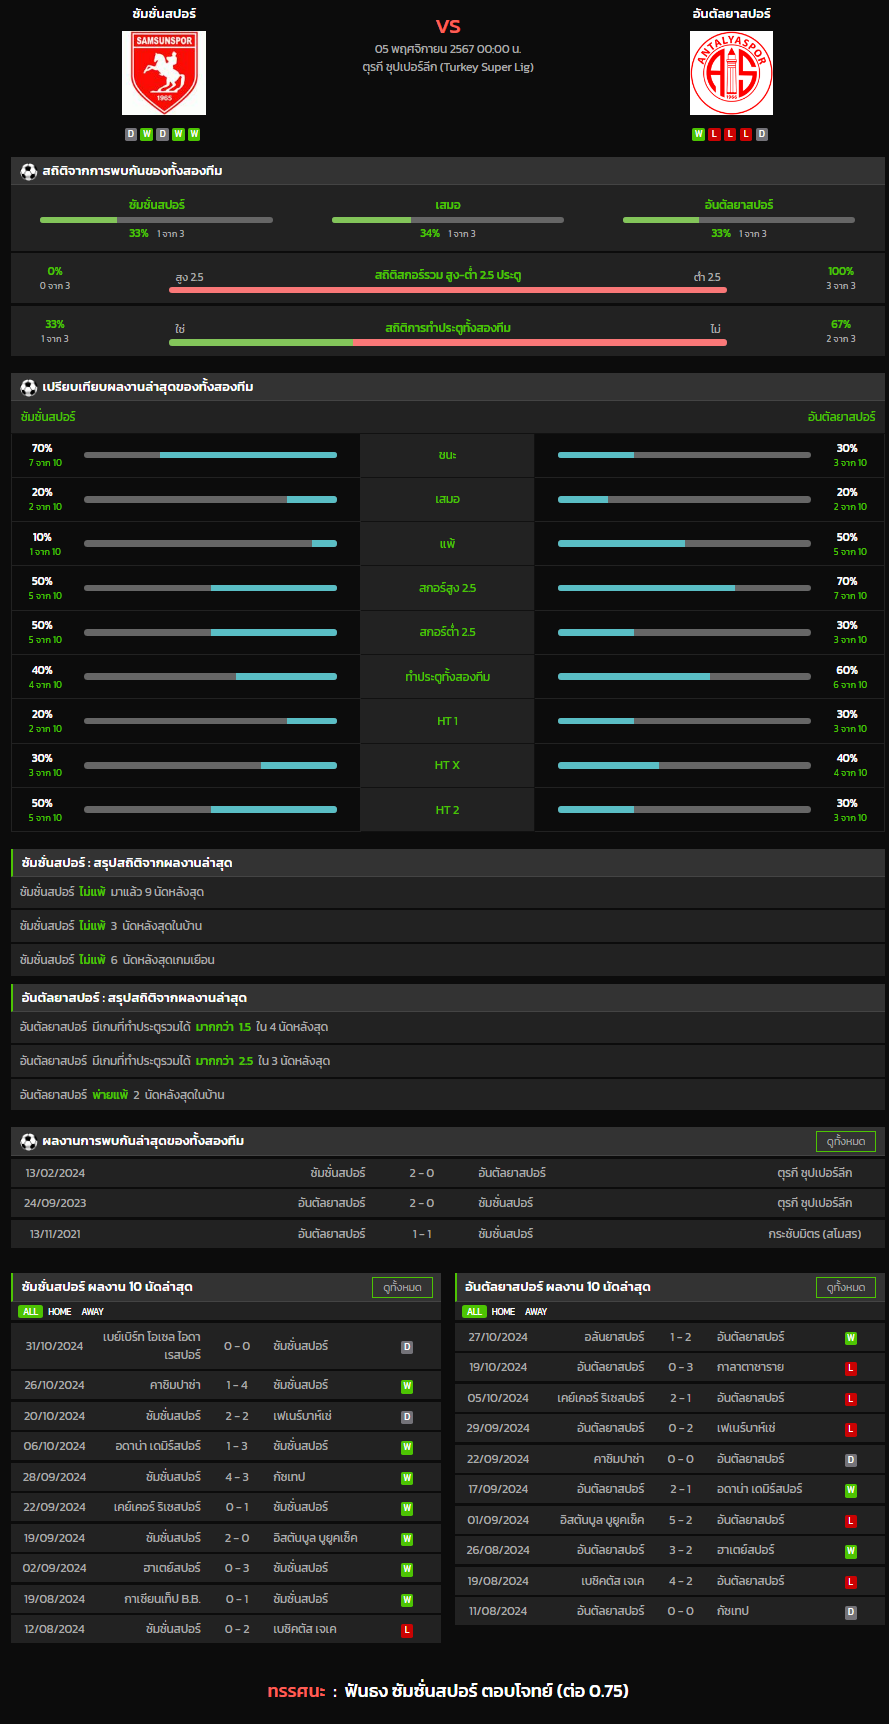Click soccer ball icon beside ผลงานการพบกันล่าสุดของทั้งสองทีม
Screen dimensions: 889x1724
[x=28, y=1141]
